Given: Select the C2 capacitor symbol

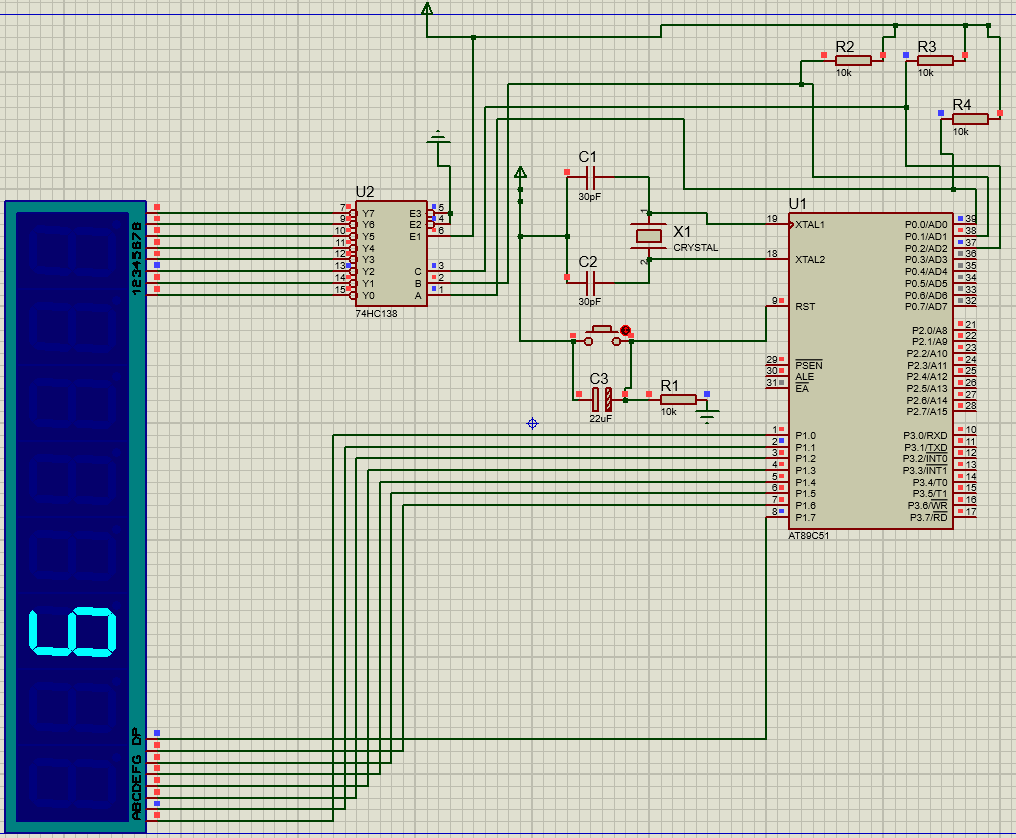Looking at the screenshot, I should tap(590, 283).
